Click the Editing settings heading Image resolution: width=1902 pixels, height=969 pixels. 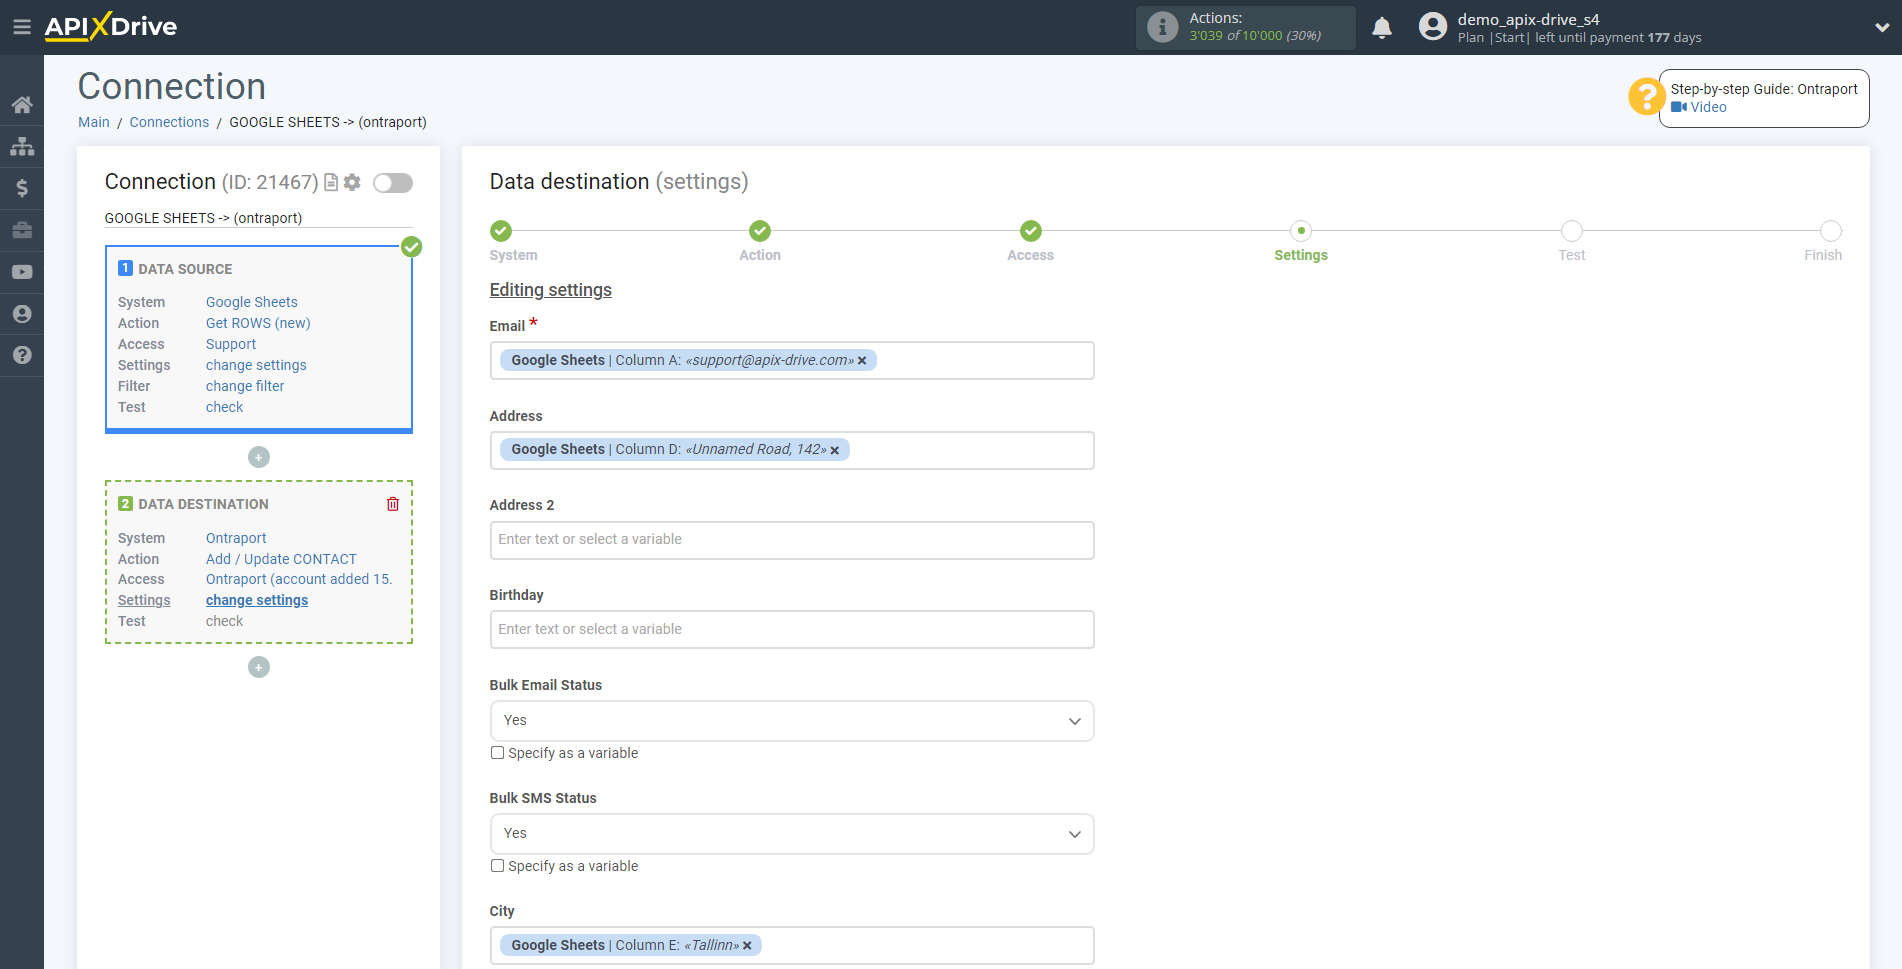point(550,290)
